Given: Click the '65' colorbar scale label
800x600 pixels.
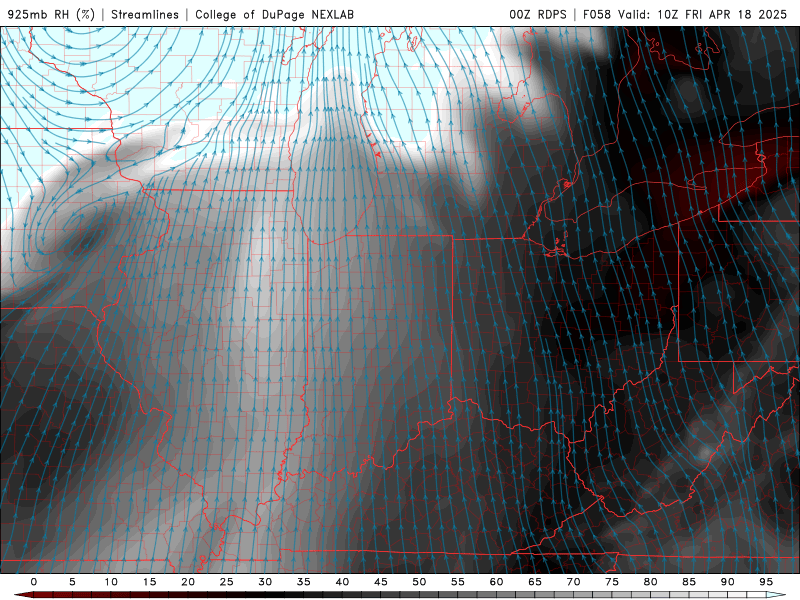Looking at the screenshot, I should click(x=535, y=582).
